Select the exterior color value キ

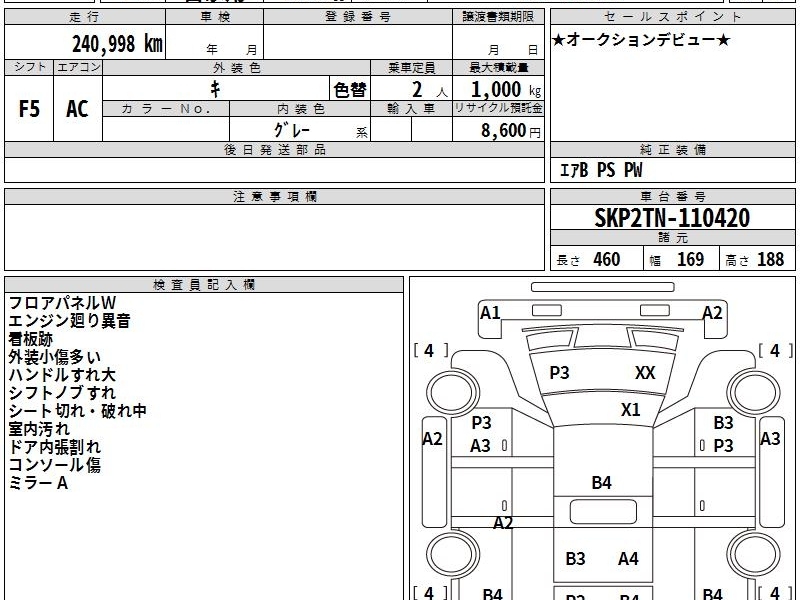[x=215, y=89]
